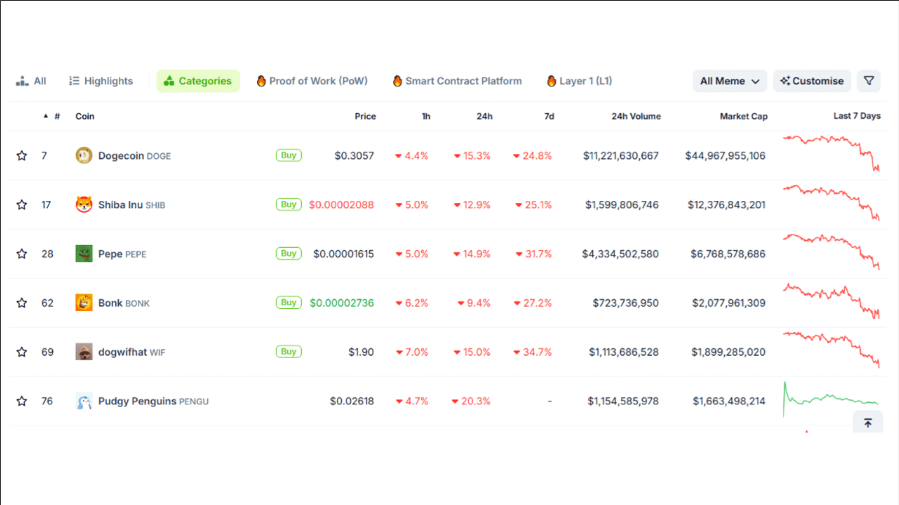Open the Shiba Inu SHIB coin page
This screenshot has height=505, width=899.
(x=131, y=205)
